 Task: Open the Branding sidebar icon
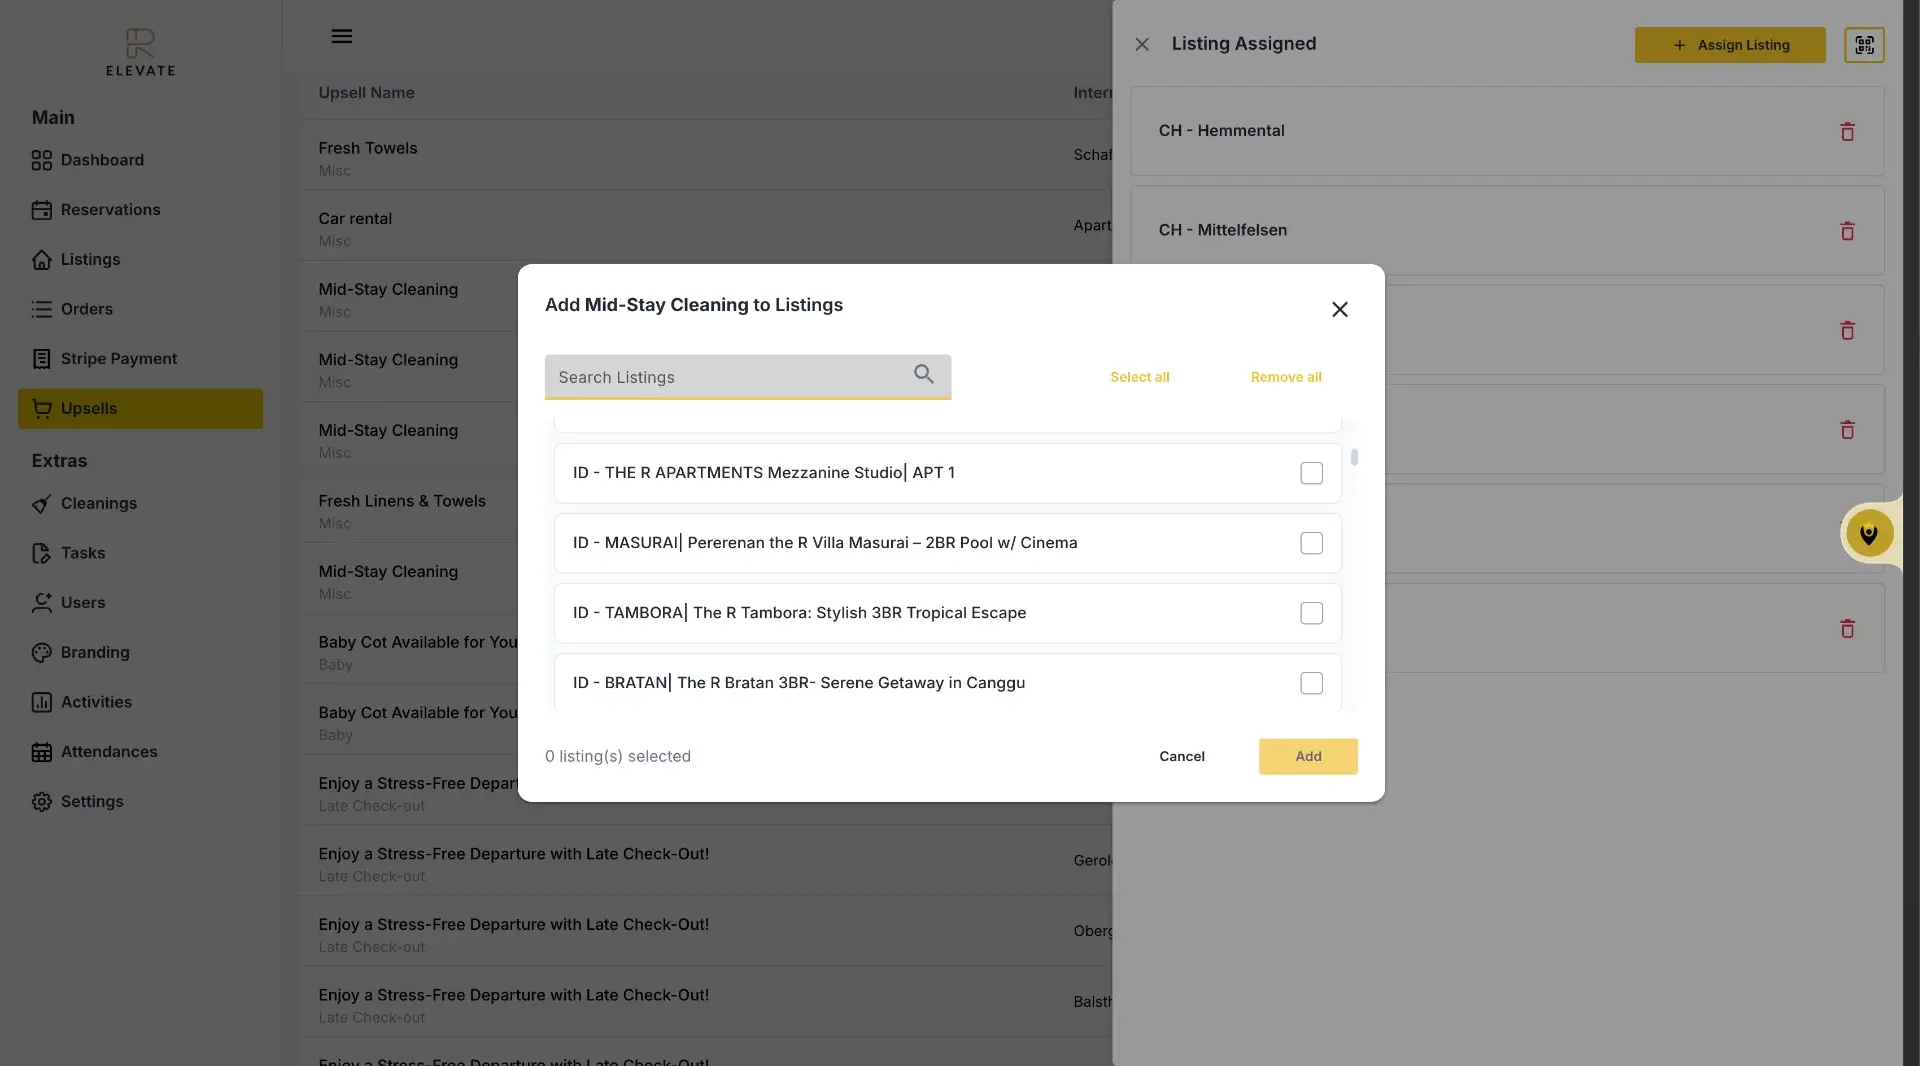42,652
